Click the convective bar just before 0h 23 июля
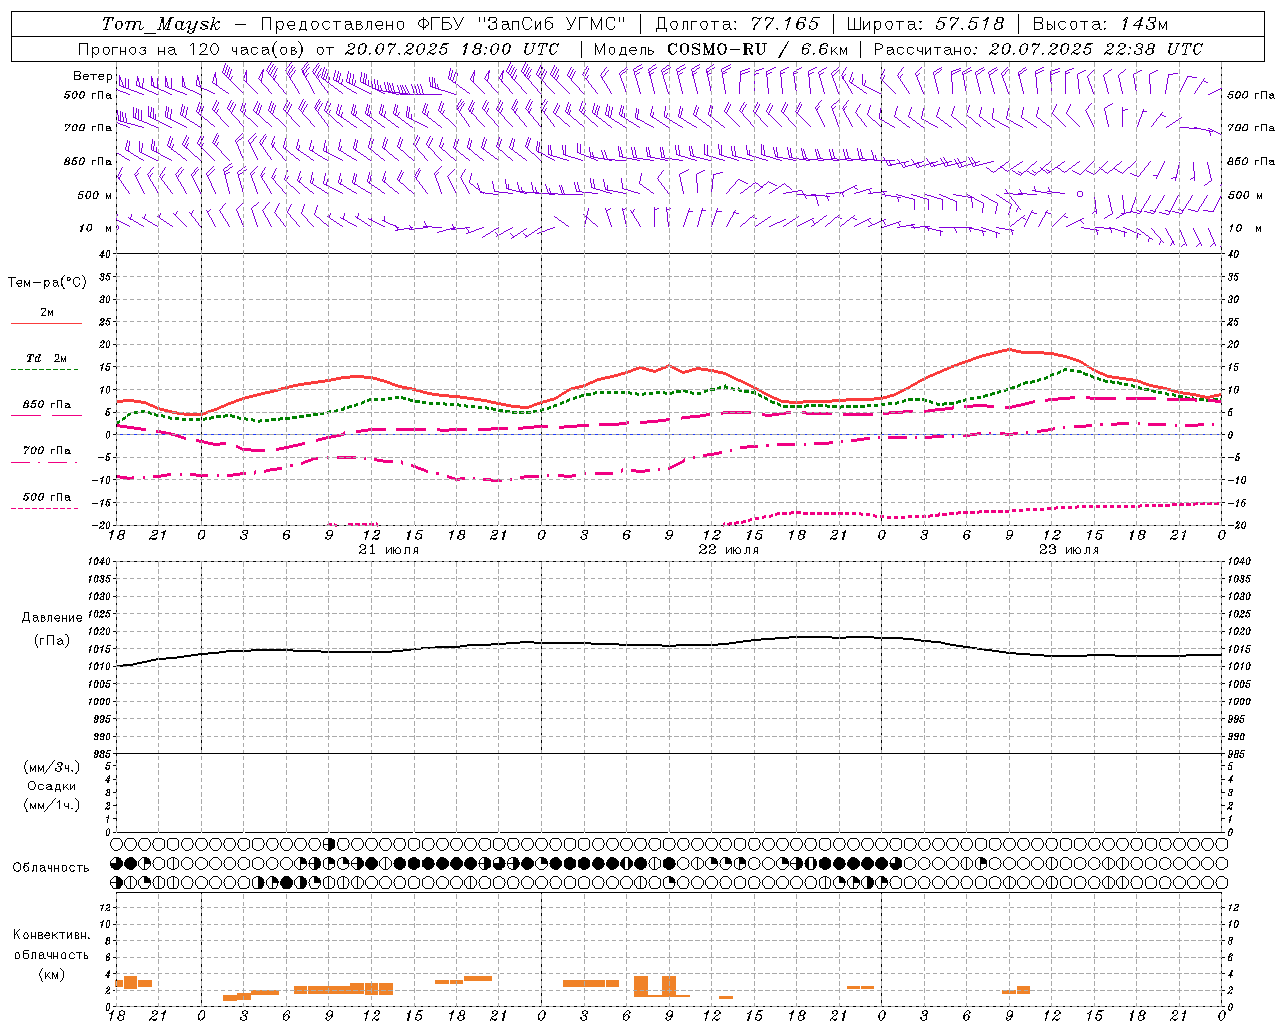The image size is (1280, 1024). (x=860, y=988)
